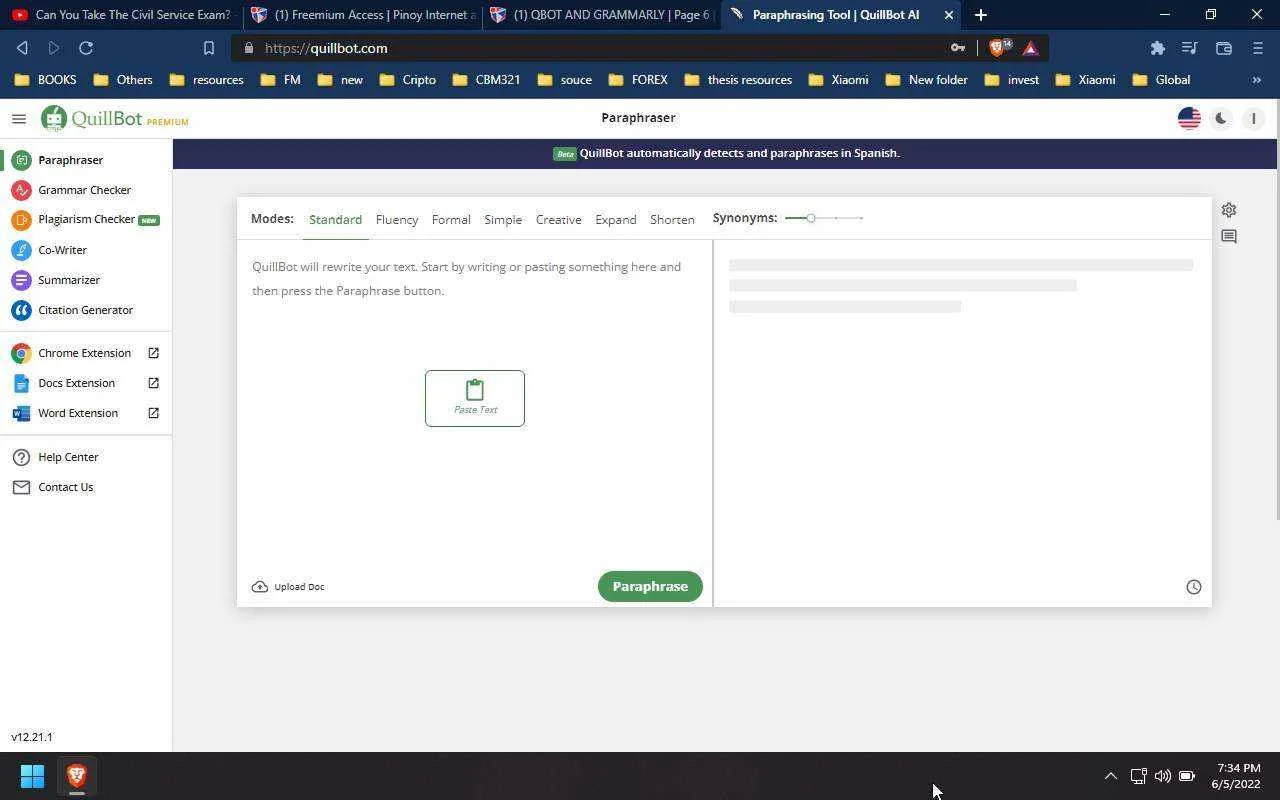Switch to the Freemium Access tab

pos(362,15)
